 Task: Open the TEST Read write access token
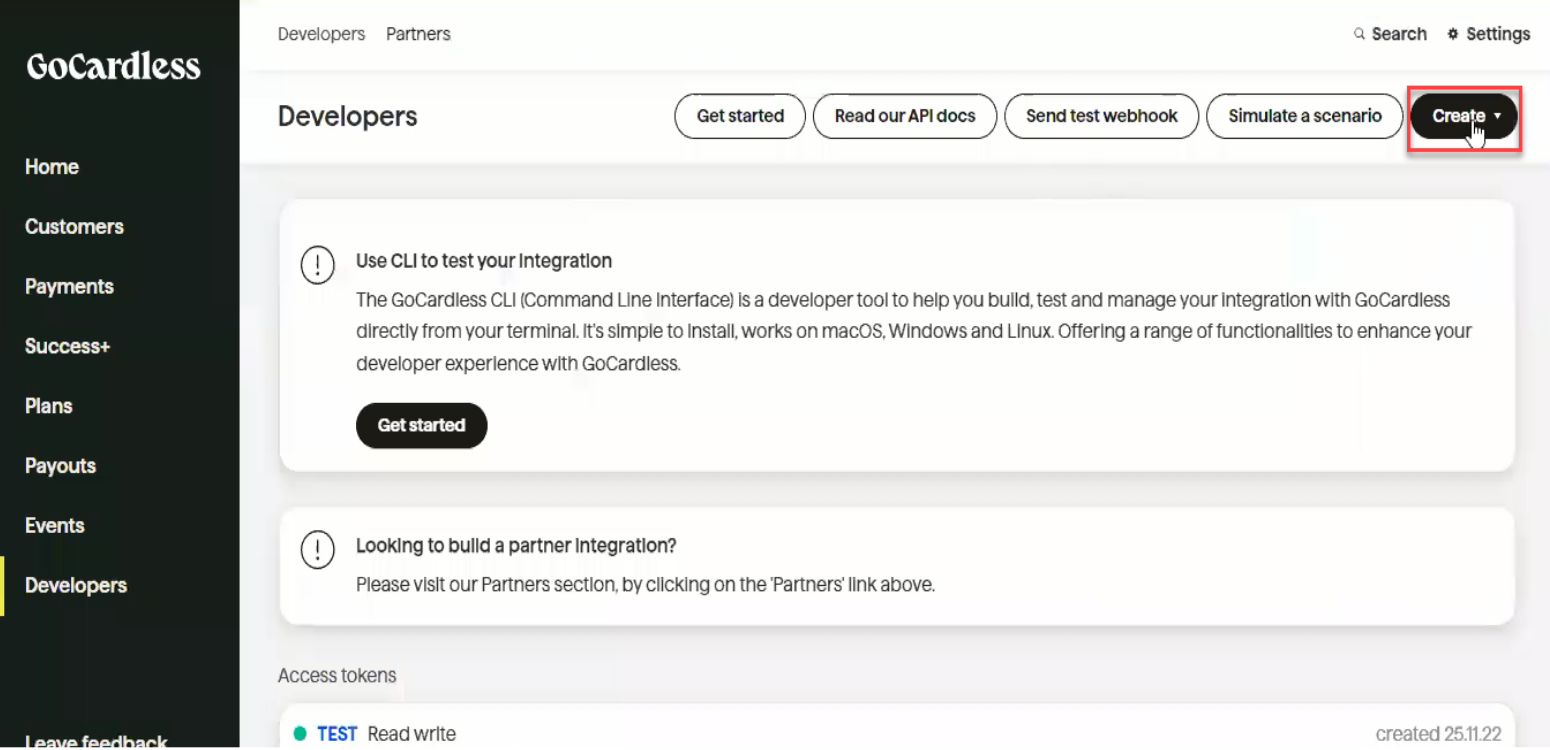pyautogui.click(x=897, y=730)
